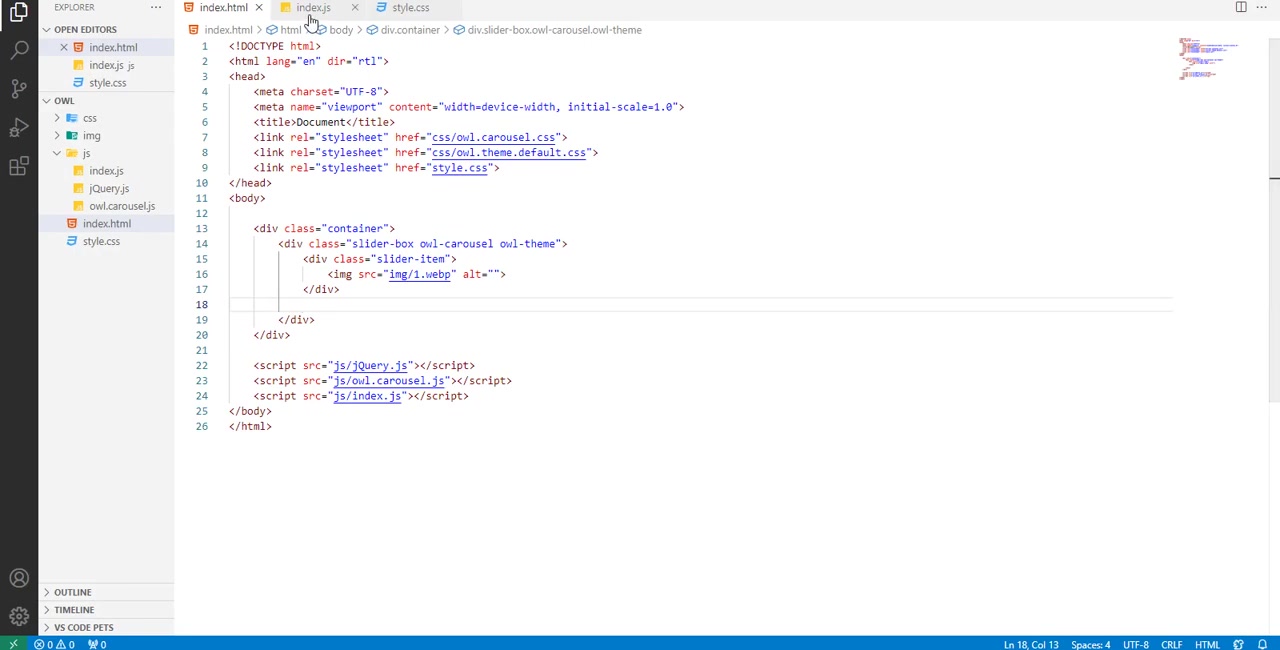Switch to the style.css tab
This screenshot has width=1280, height=650.
pos(410,8)
